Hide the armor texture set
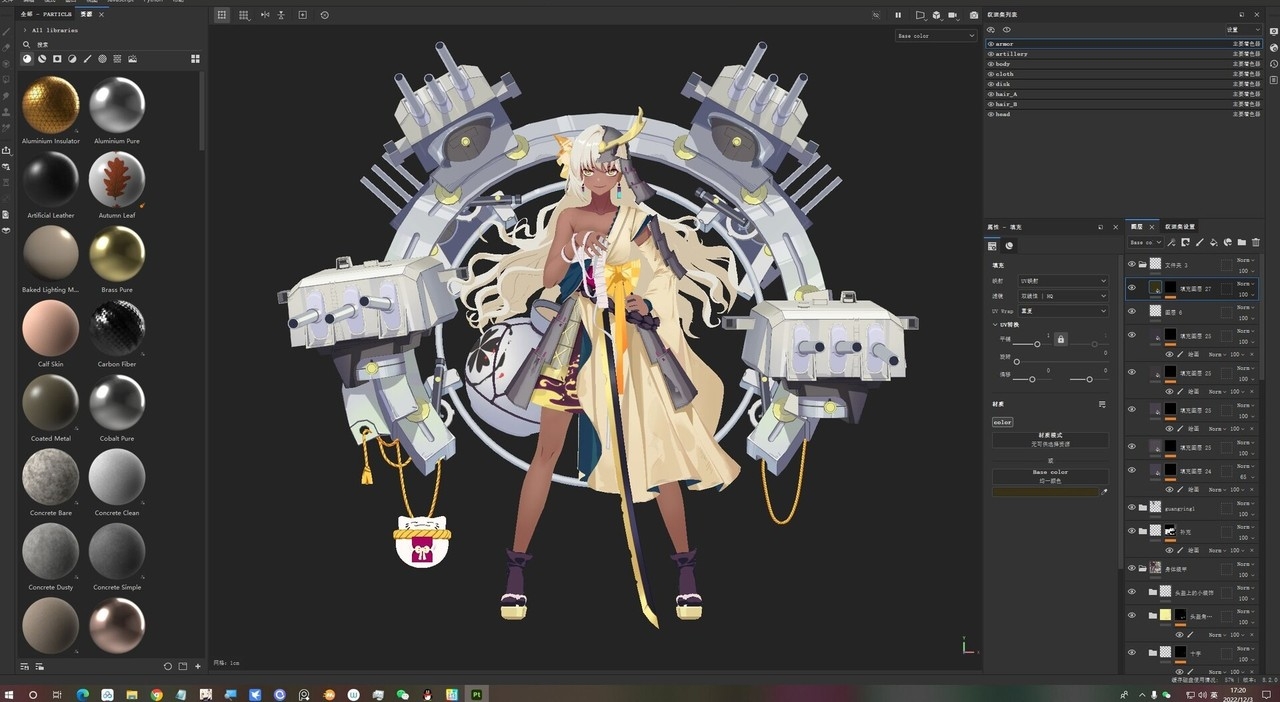Screen dimensions: 1280x702 click(x=991, y=44)
